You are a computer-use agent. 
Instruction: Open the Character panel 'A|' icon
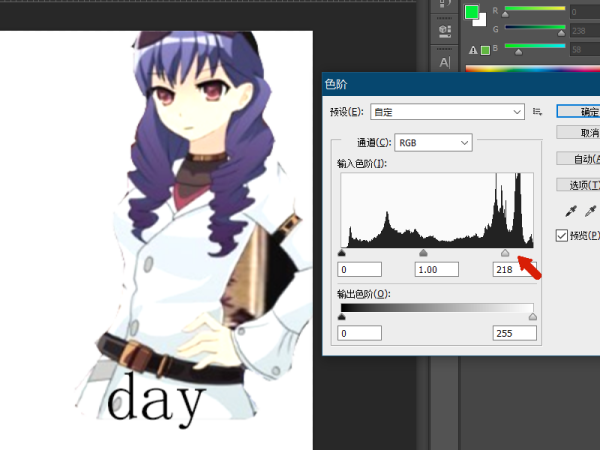[x=445, y=62]
